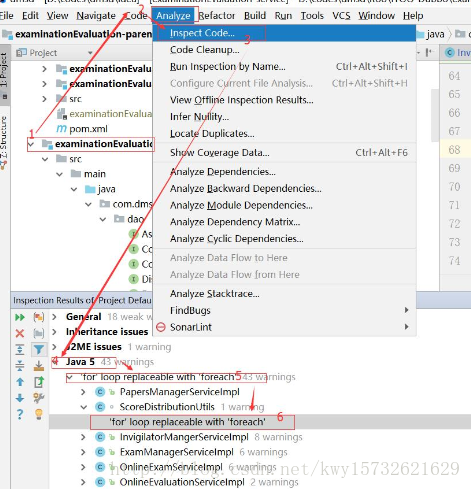471x489 pixels.
Task: Rerun inspection with green double-arrow icon
Action: [20, 317]
